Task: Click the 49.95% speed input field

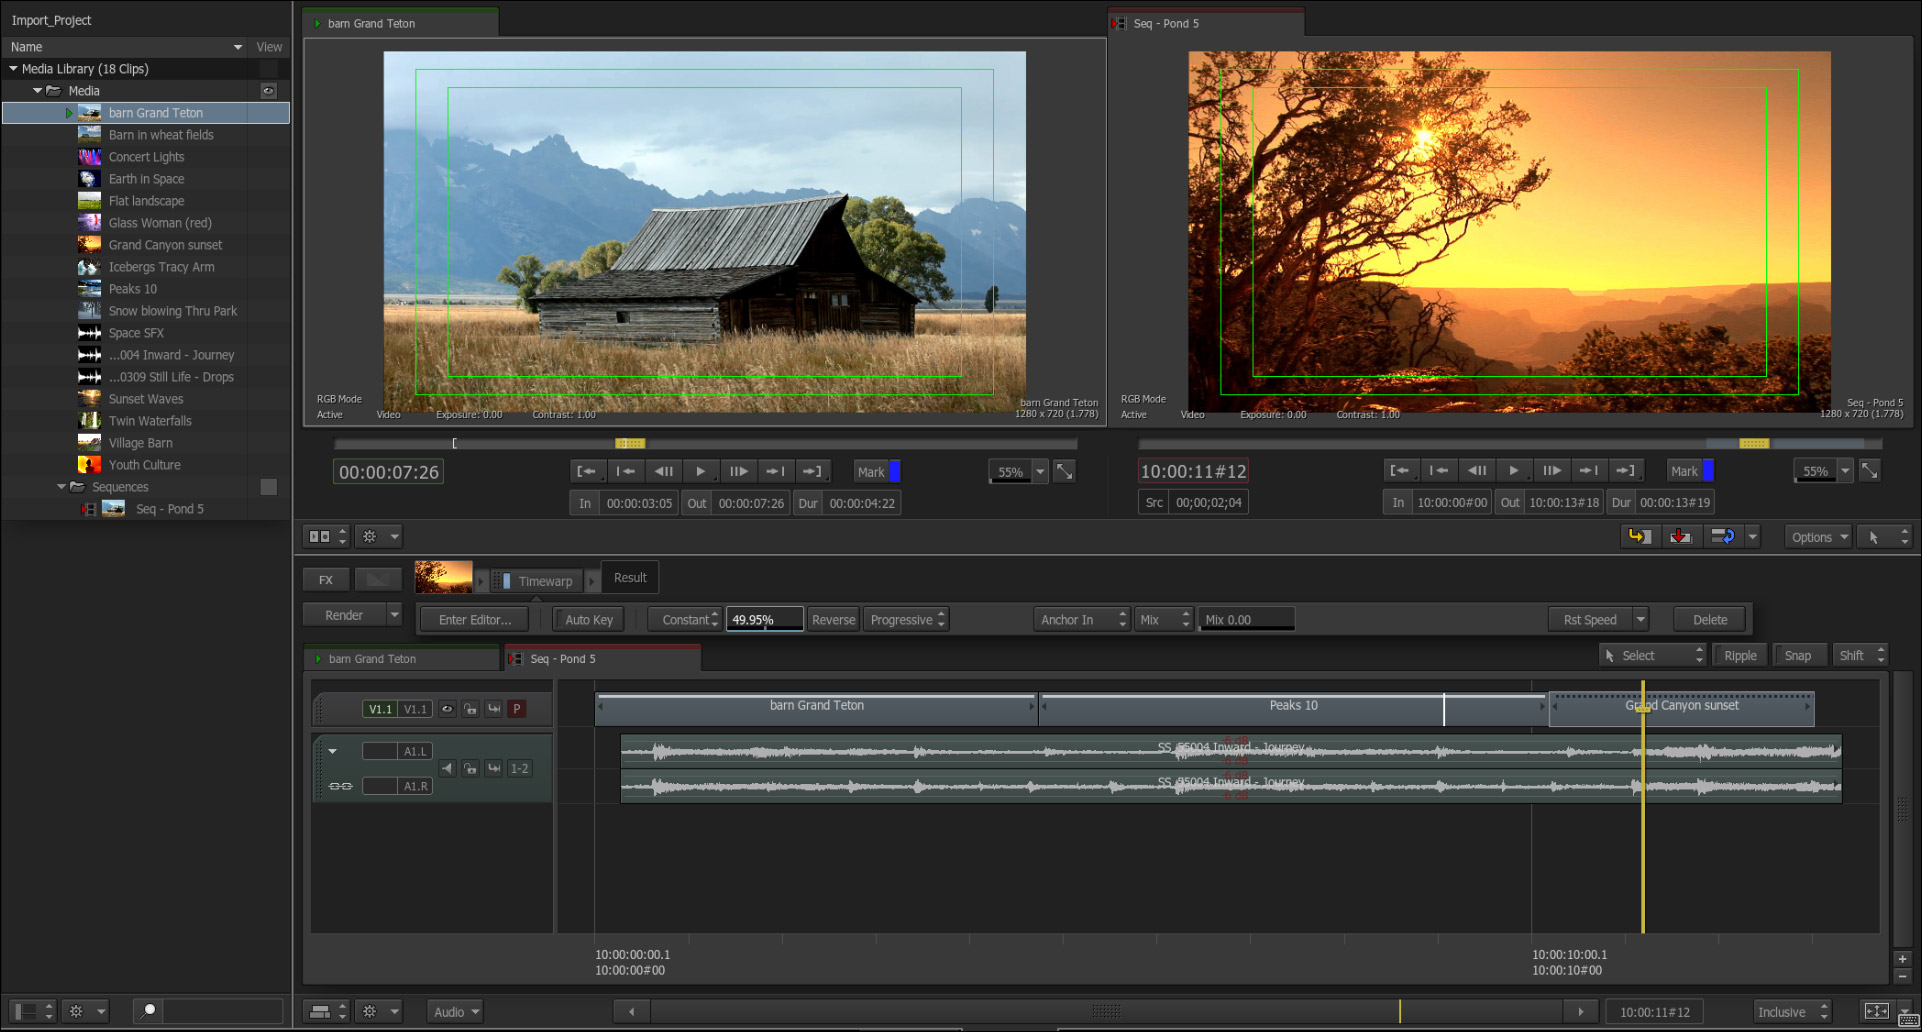Action: tap(764, 620)
